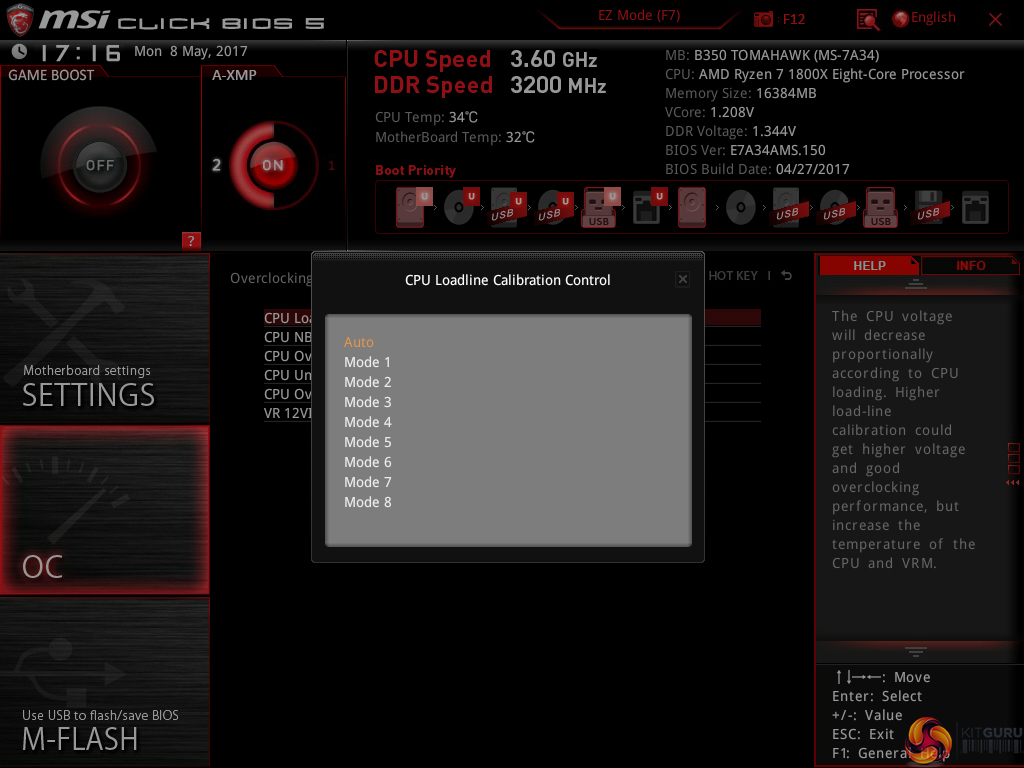This screenshot has height=768, width=1024.
Task: Select UEFI USB CD/DVD boot icon
Action: click(x=554, y=207)
